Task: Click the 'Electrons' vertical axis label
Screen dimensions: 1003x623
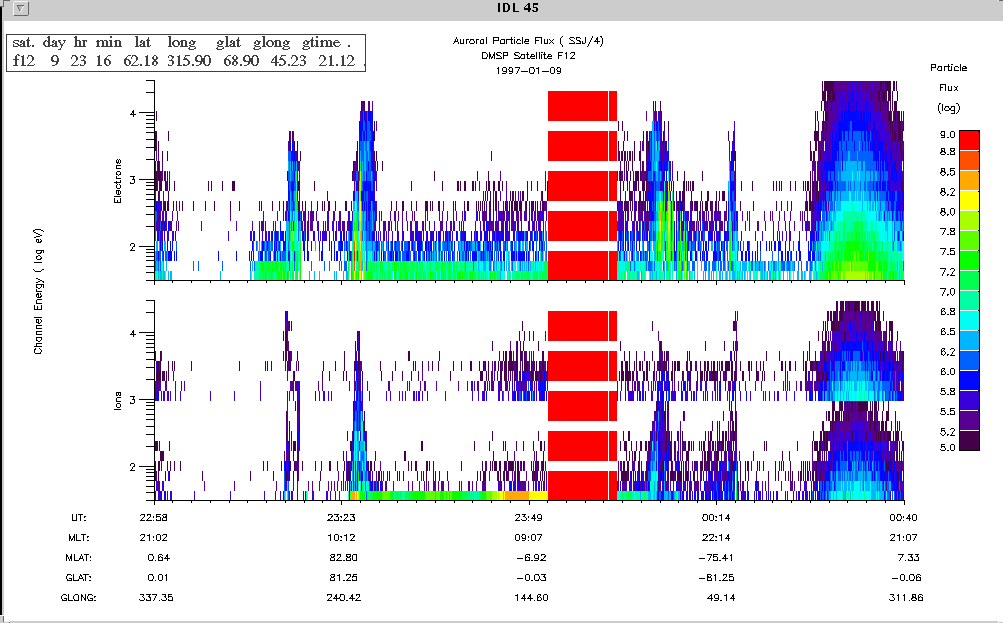Action: pyautogui.click(x=118, y=182)
